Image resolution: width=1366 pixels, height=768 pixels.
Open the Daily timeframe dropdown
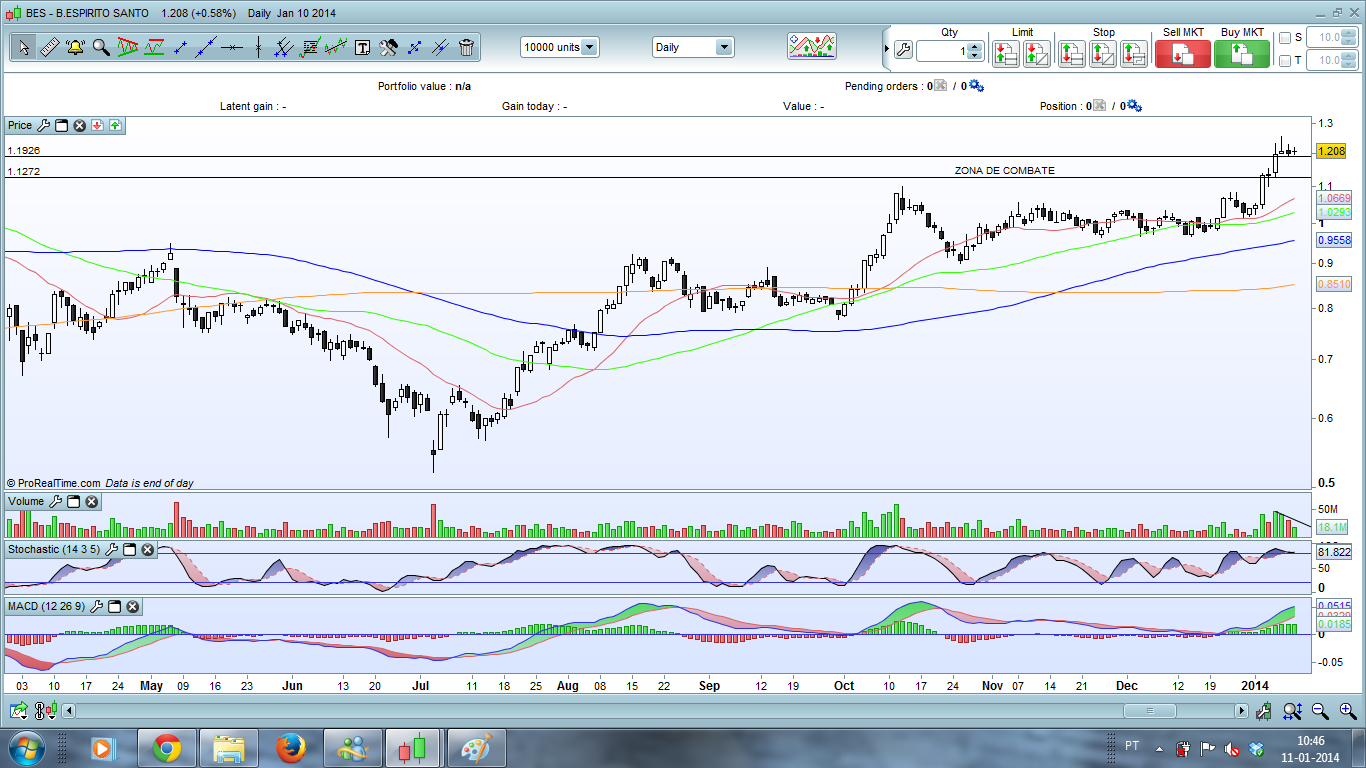(723, 47)
